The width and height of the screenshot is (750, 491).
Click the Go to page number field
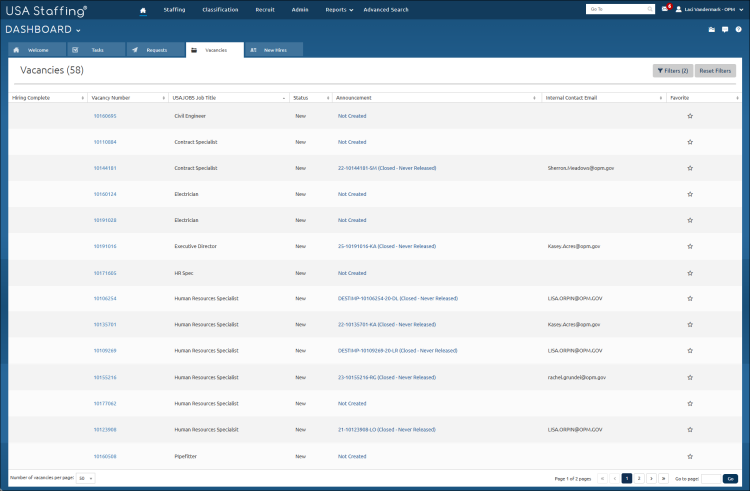[x=711, y=479]
